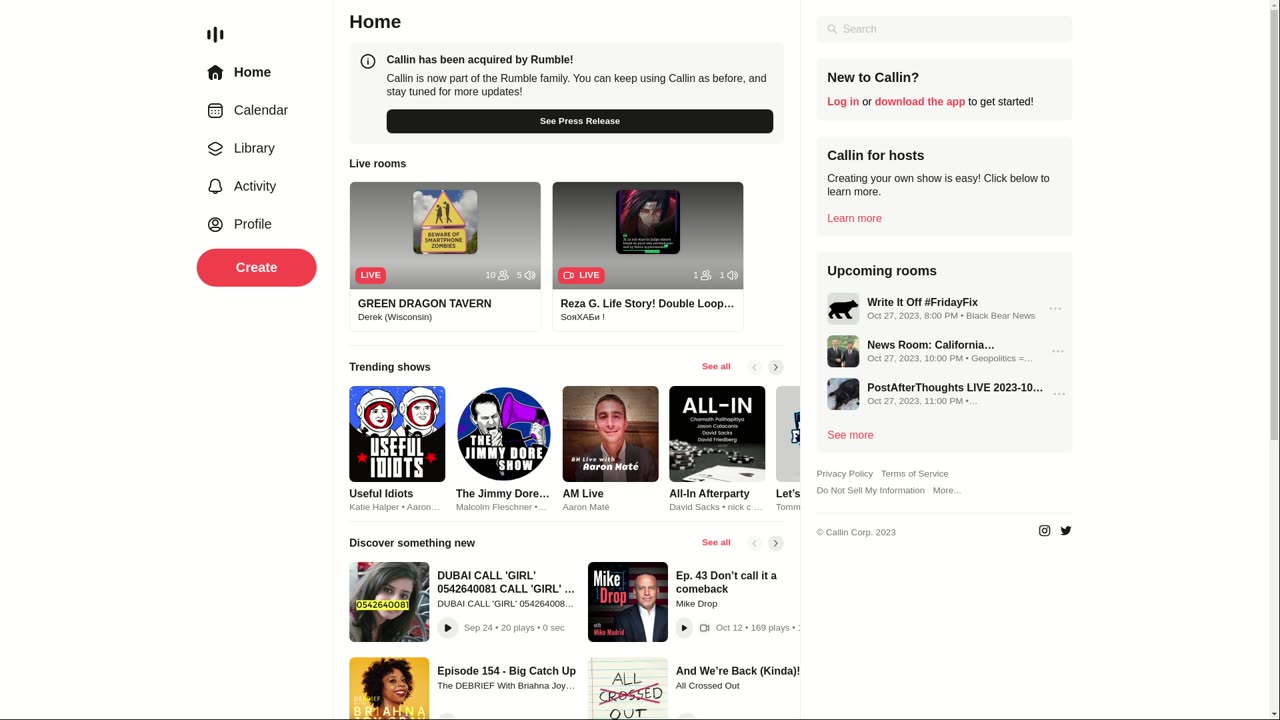Image resolution: width=1280 pixels, height=720 pixels.
Task: Click the search magnifier icon
Action: pyautogui.click(x=832, y=29)
